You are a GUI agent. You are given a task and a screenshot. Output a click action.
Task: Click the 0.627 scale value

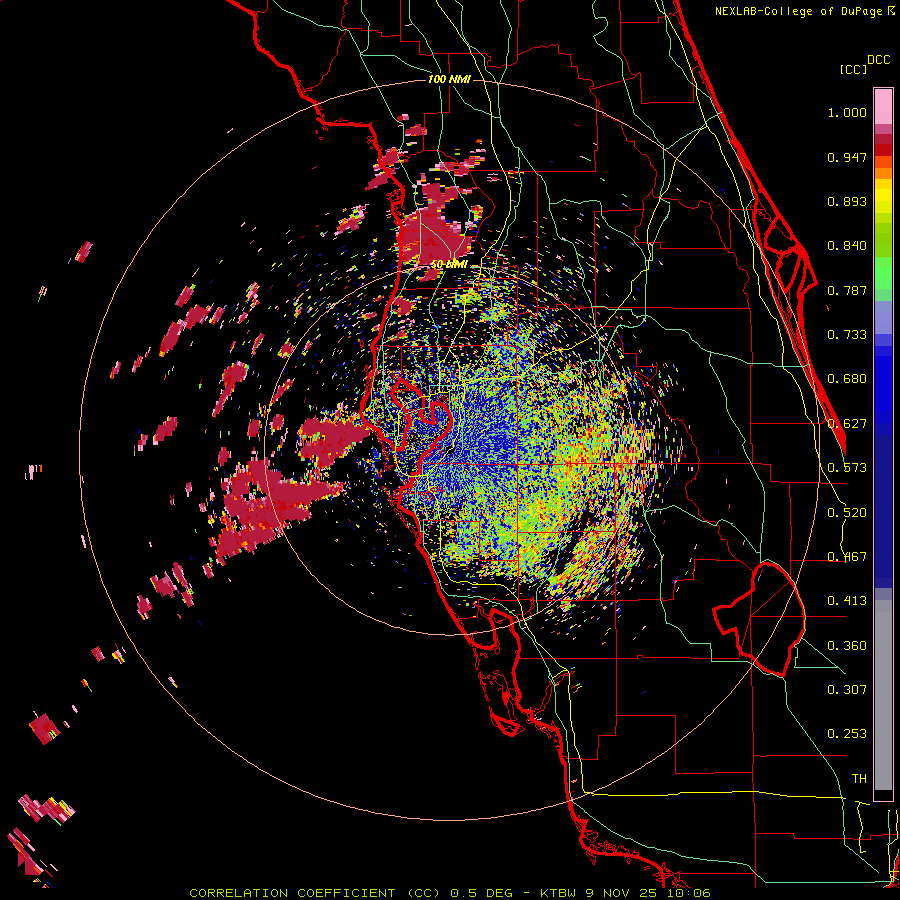point(847,424)
